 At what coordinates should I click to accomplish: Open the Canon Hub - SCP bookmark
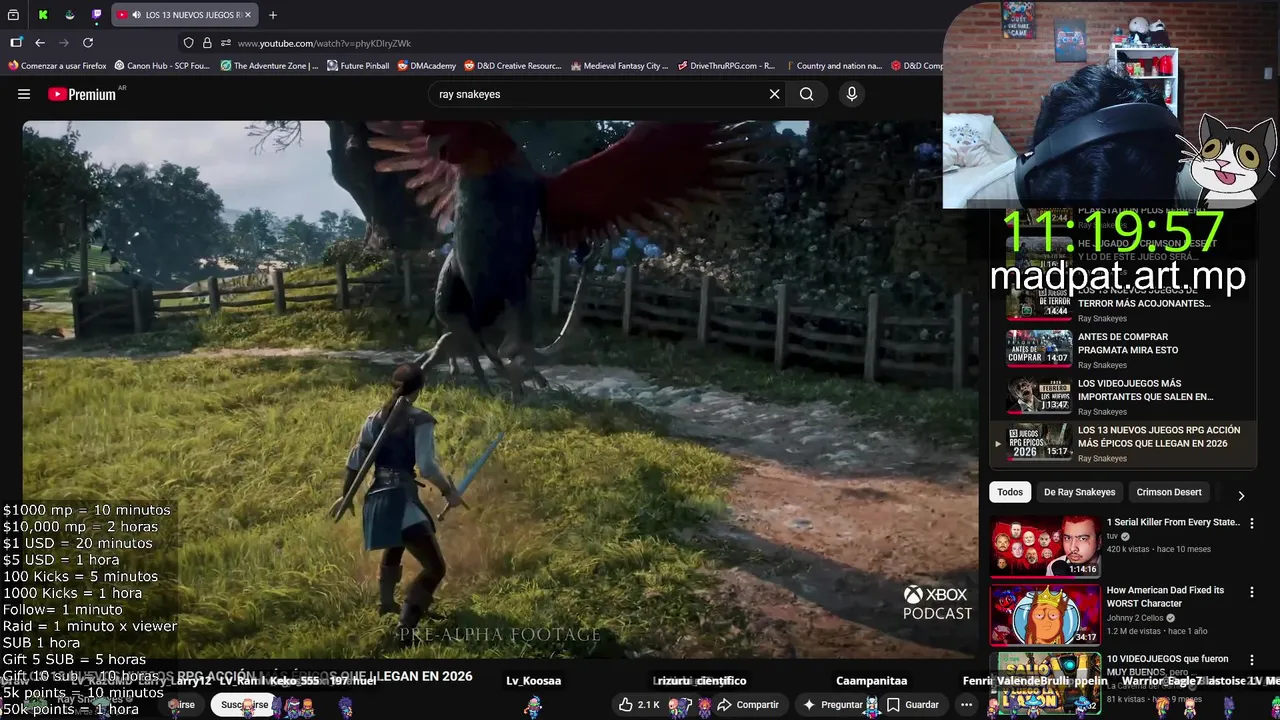[162, 66]
